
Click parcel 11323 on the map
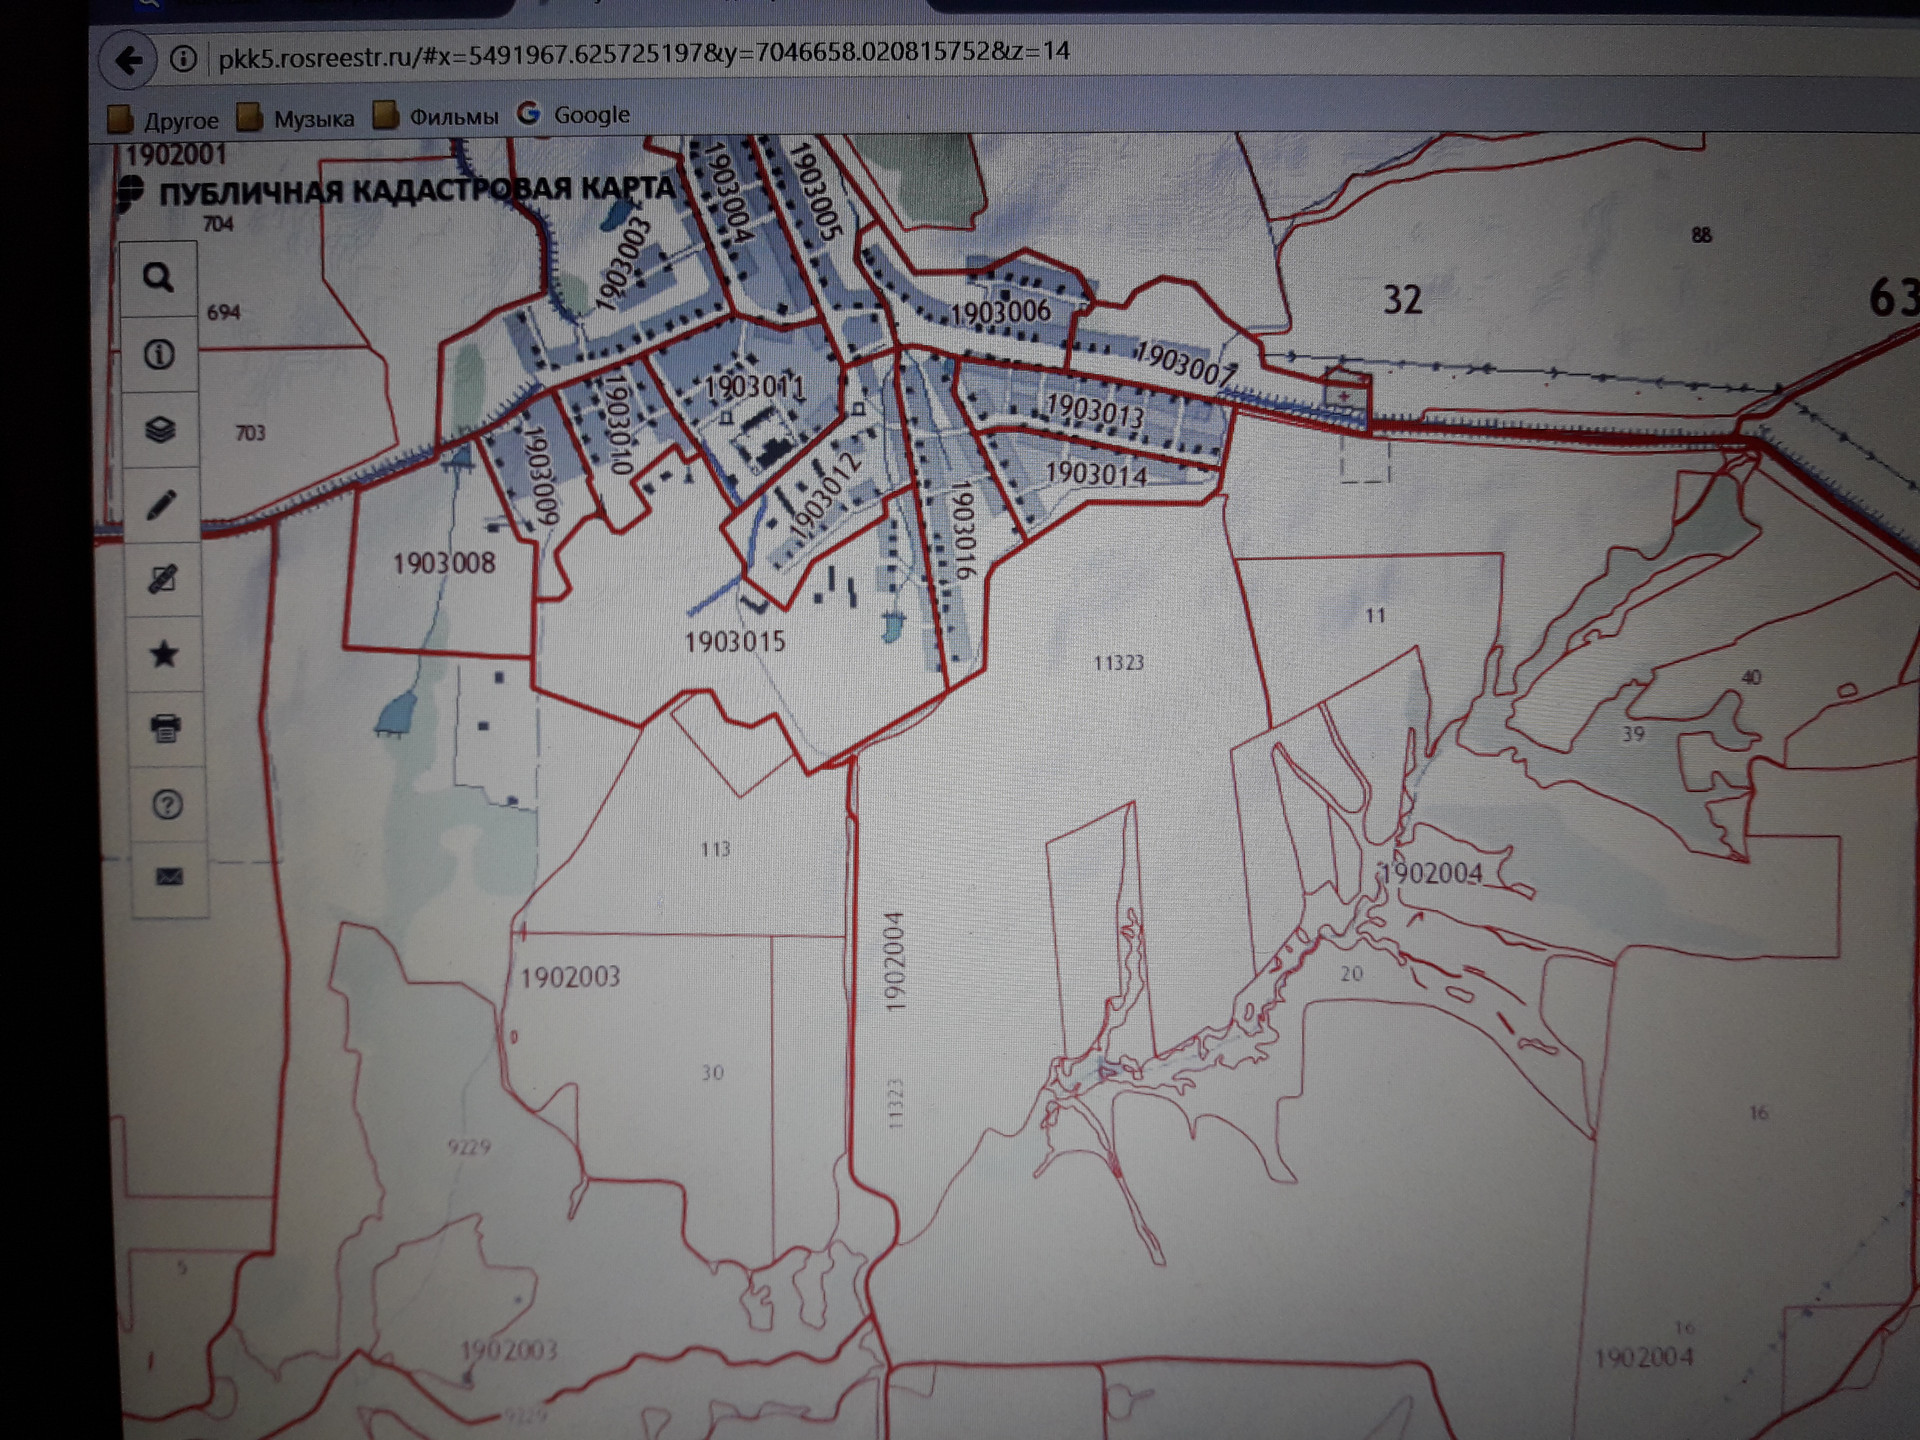pos(1117,662)
